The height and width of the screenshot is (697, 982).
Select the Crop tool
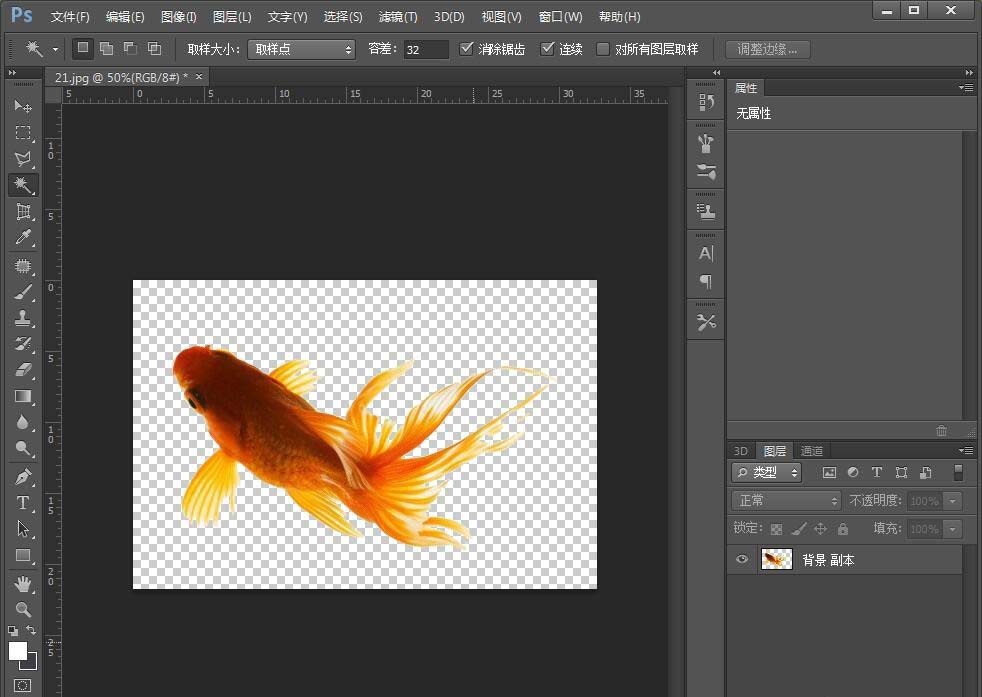coord(23,212)
